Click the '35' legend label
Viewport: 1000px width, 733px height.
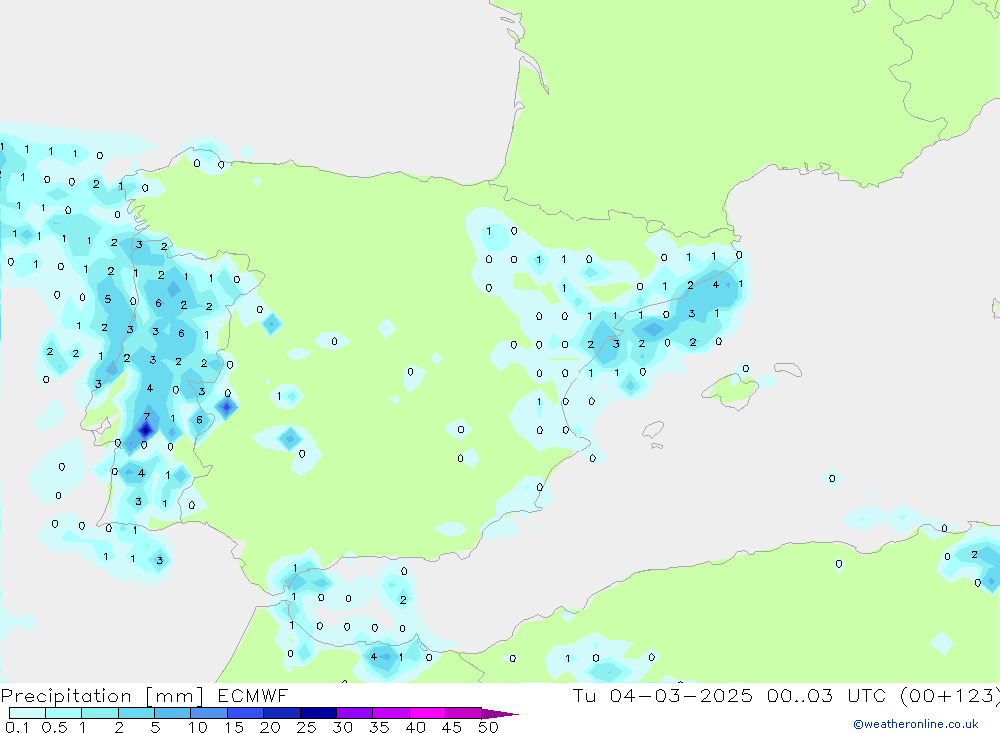point(379,727)
